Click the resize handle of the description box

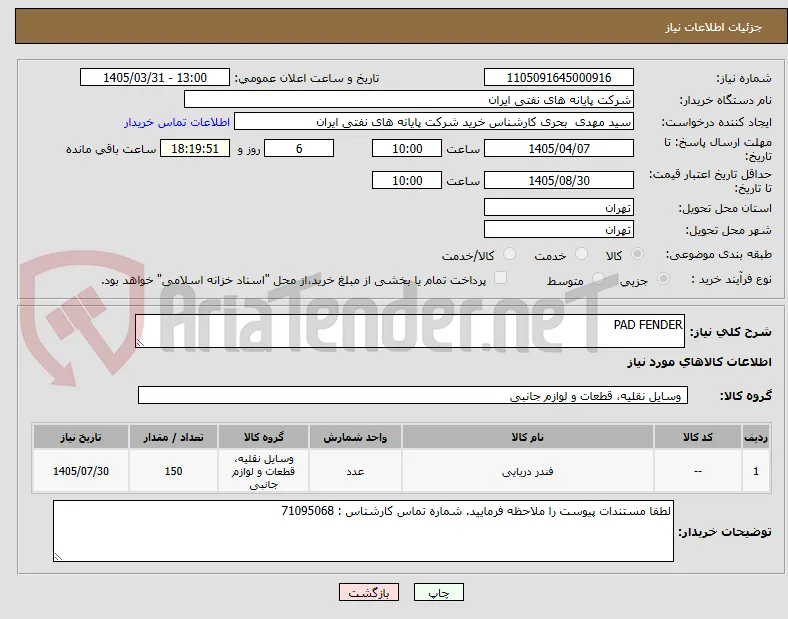coord(140,343)
